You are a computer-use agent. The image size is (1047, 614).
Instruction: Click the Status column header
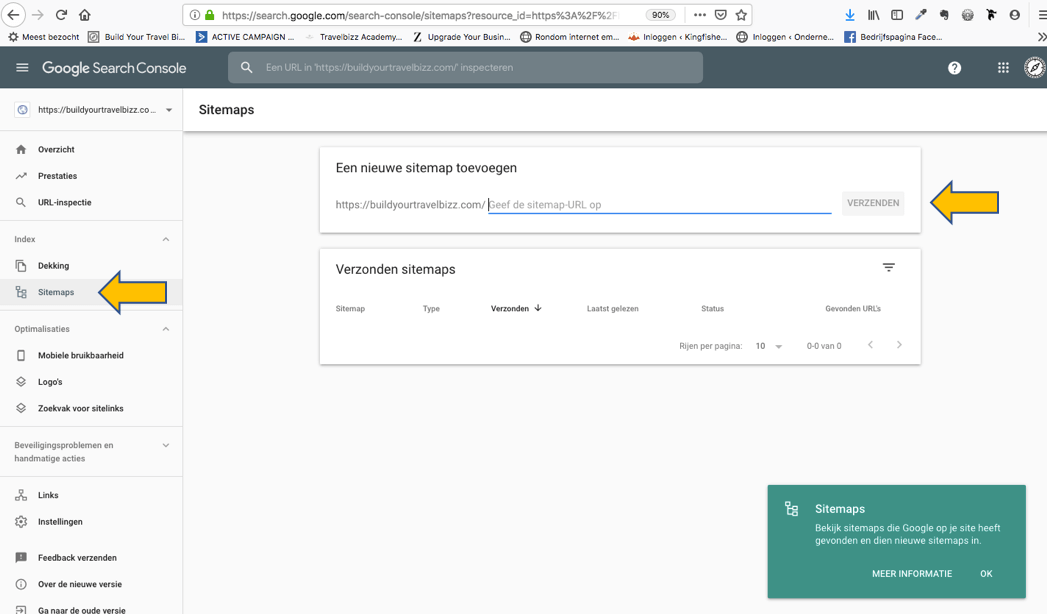712,308
